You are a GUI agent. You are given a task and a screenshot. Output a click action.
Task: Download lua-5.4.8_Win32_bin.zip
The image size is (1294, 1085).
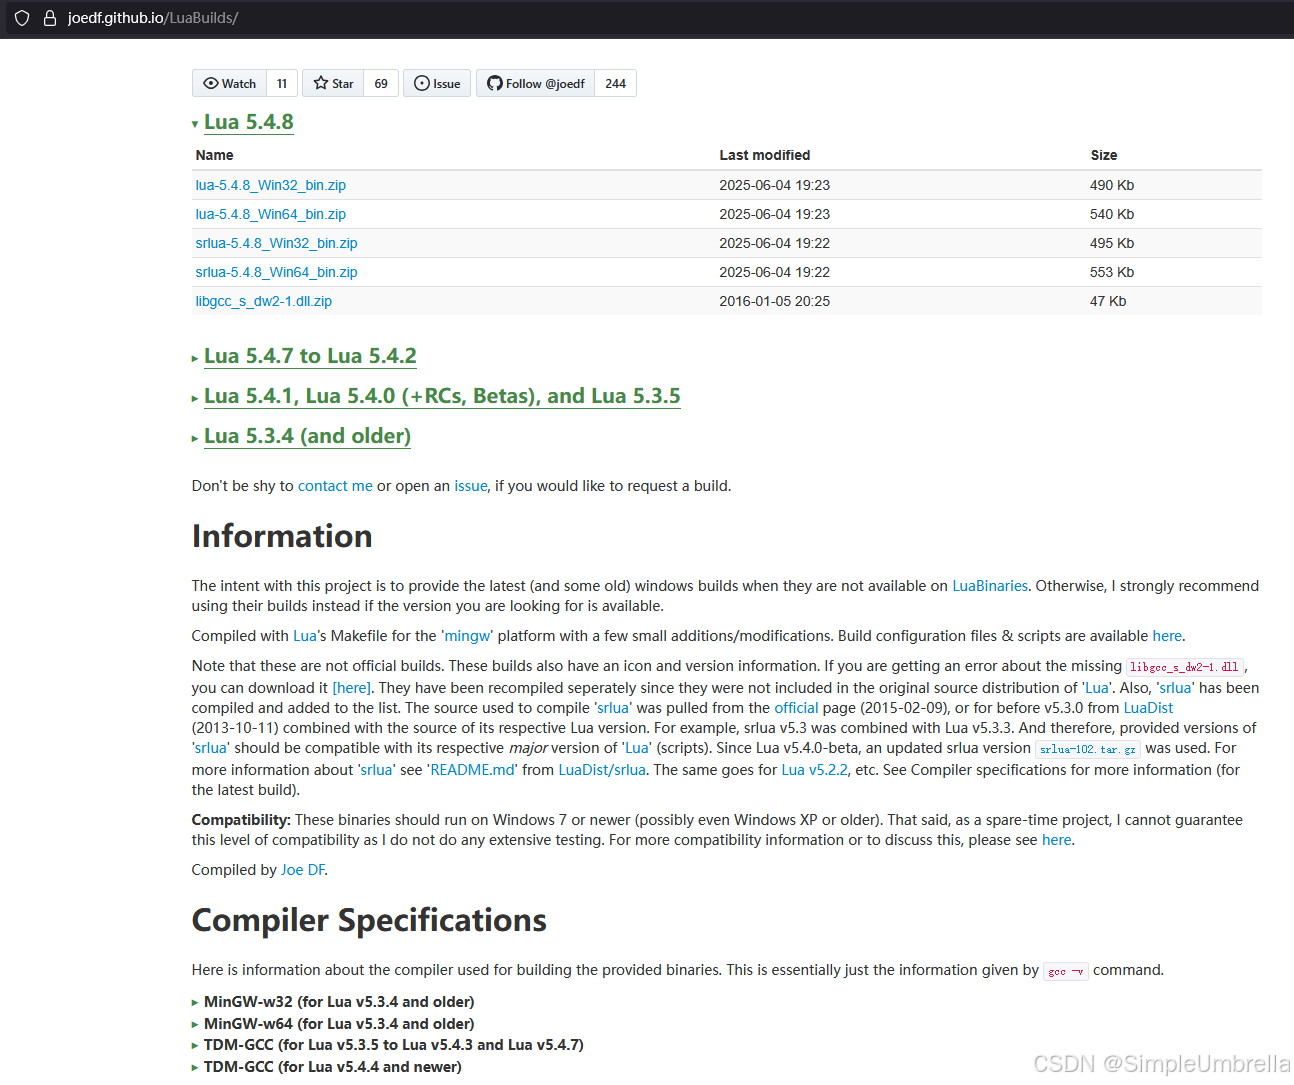pos(271,185)
